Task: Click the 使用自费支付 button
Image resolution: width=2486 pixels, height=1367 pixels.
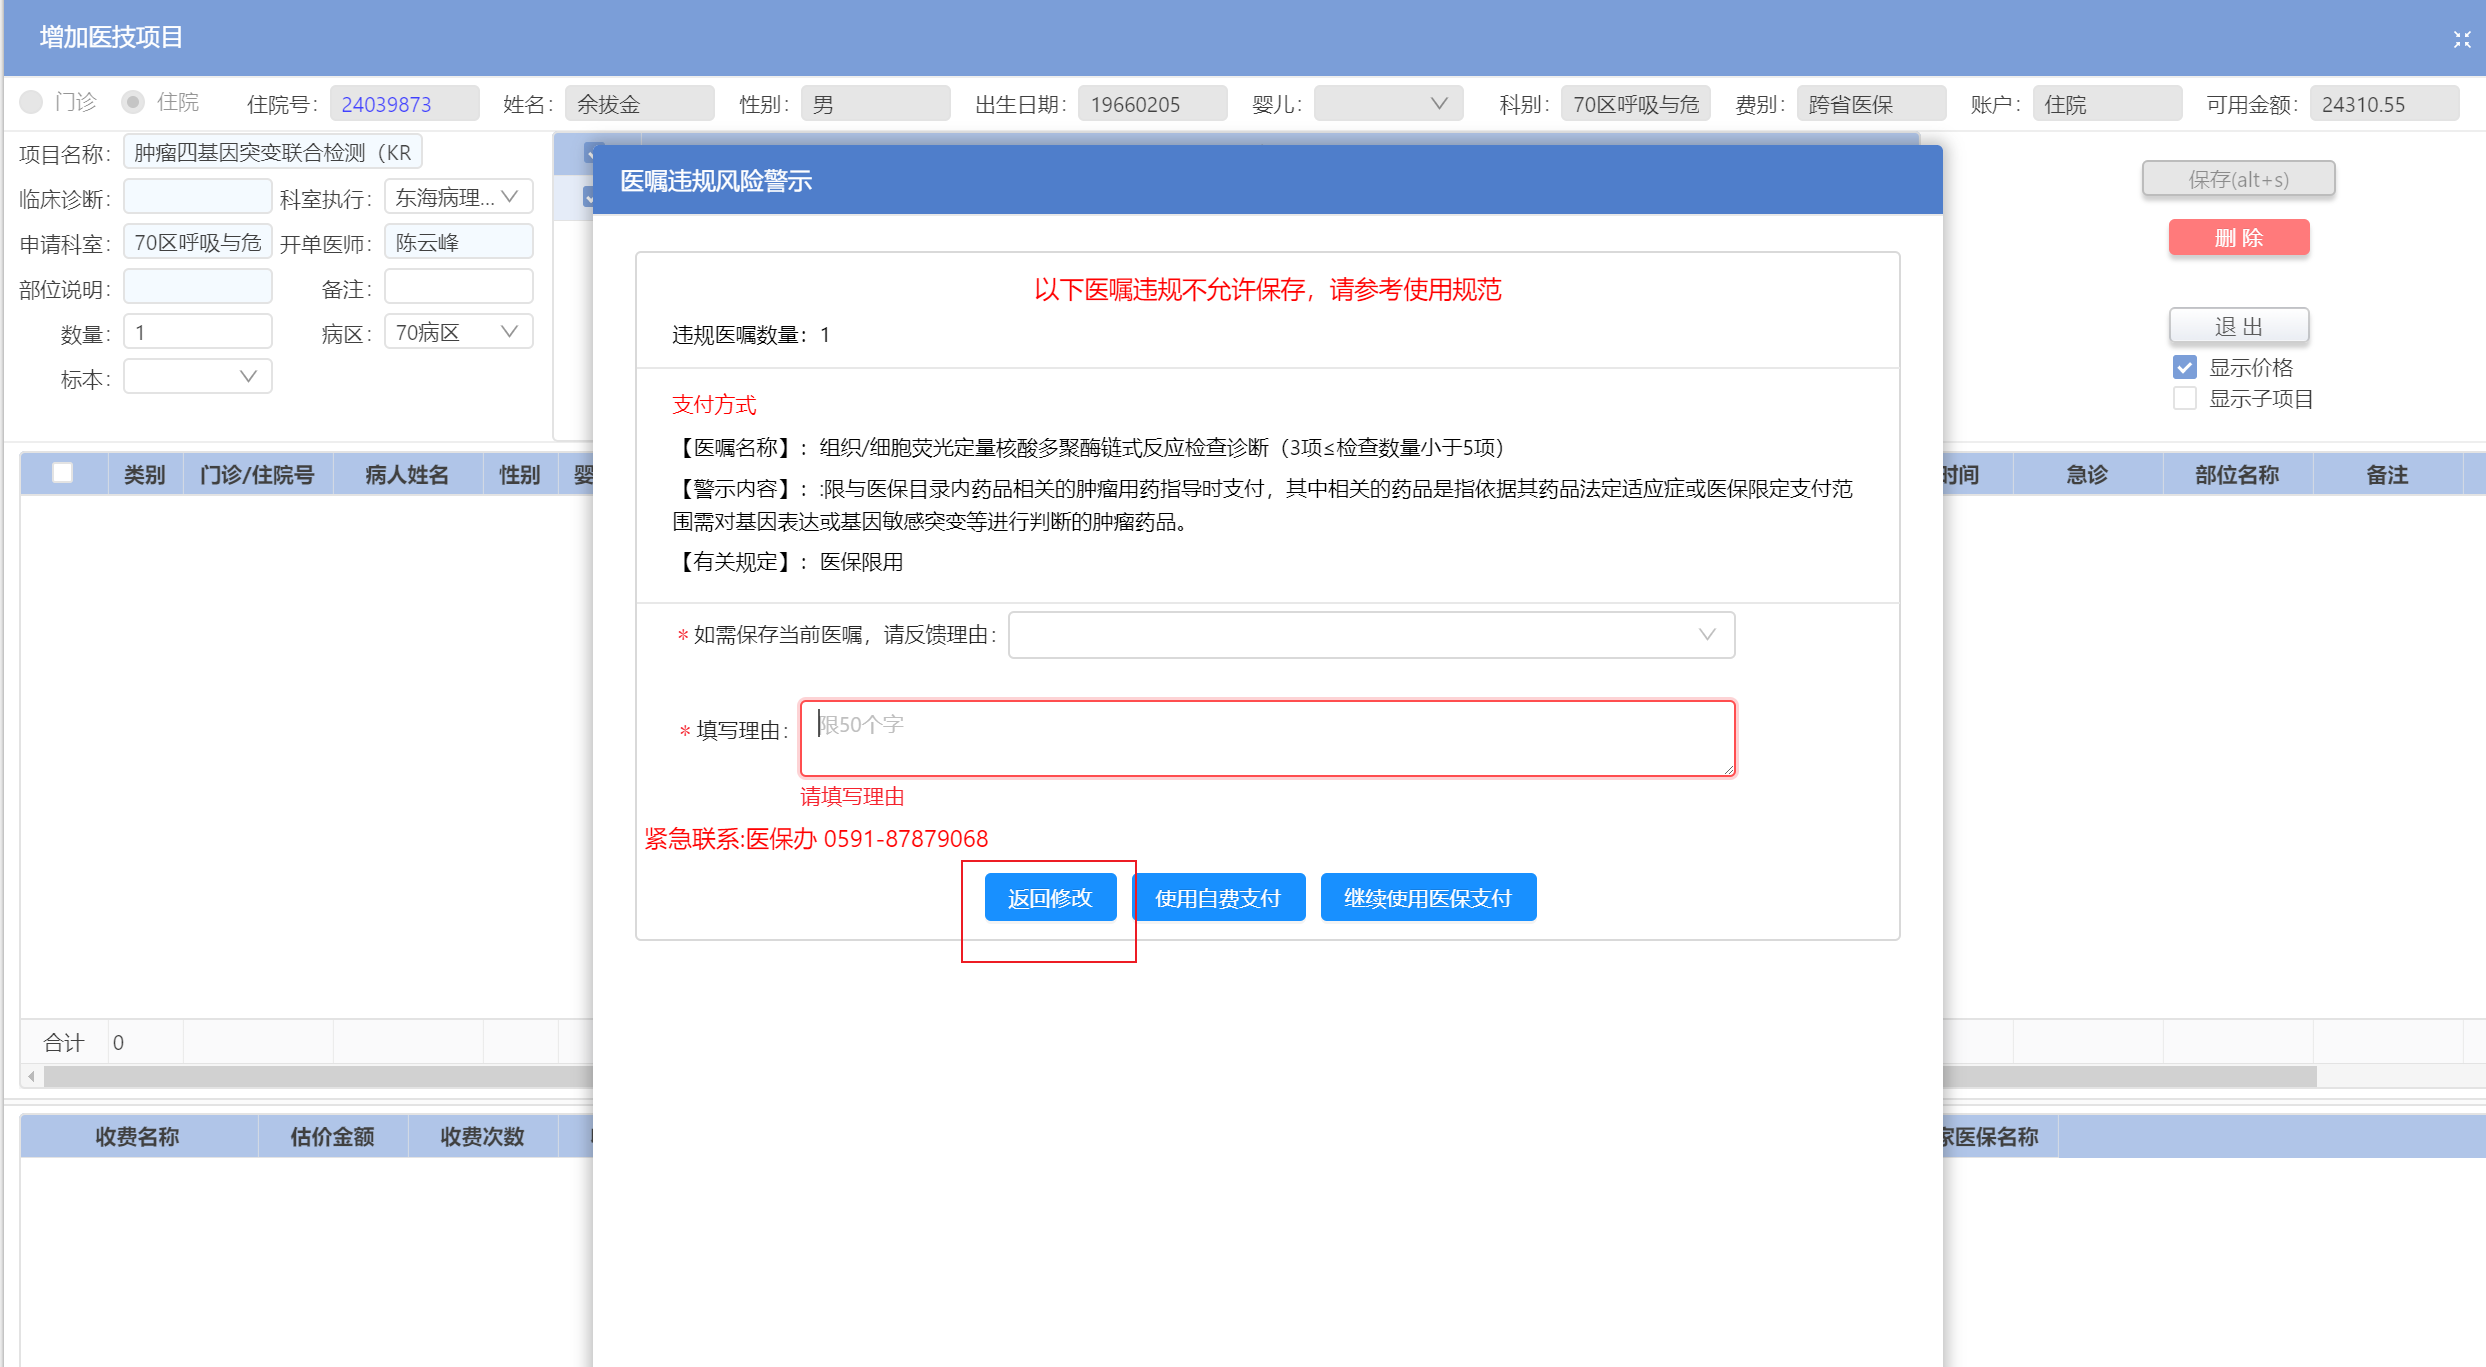Action: [x=1217, y=897]
